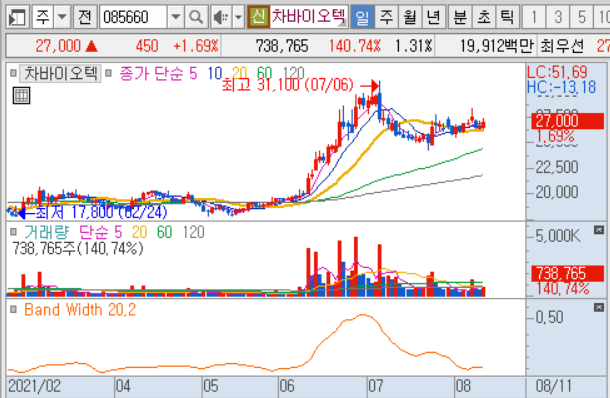Click the pink 5-day MA color label
The height and width of the screenshot is (398, 610).
click(193, 73)
